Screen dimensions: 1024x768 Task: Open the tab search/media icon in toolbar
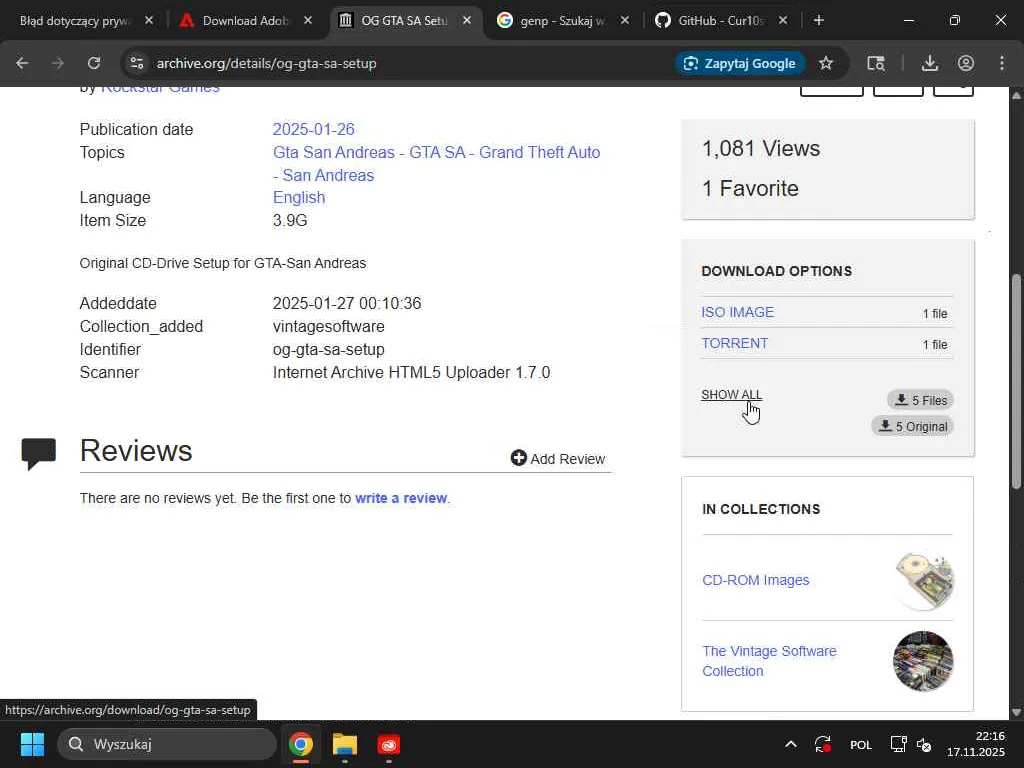pos(876,63)
